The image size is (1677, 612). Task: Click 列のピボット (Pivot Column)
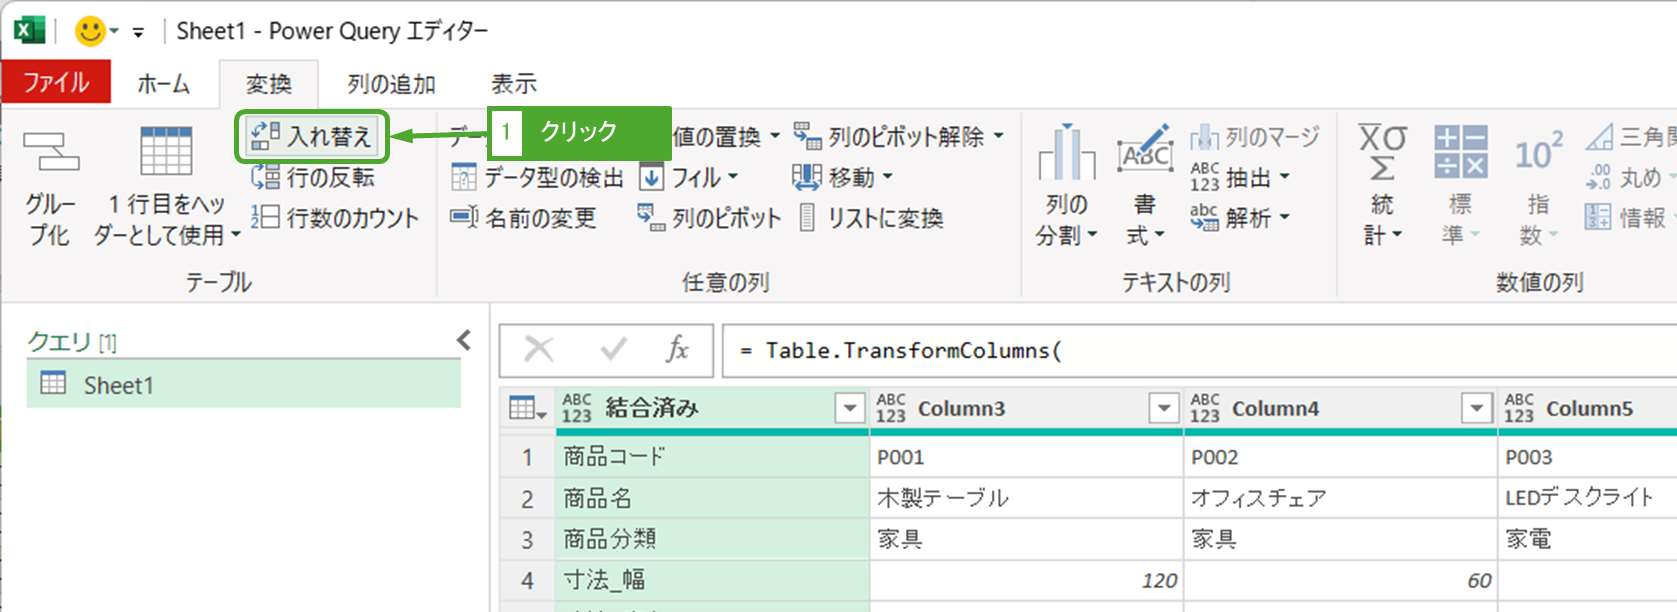[x=709, y=218]
